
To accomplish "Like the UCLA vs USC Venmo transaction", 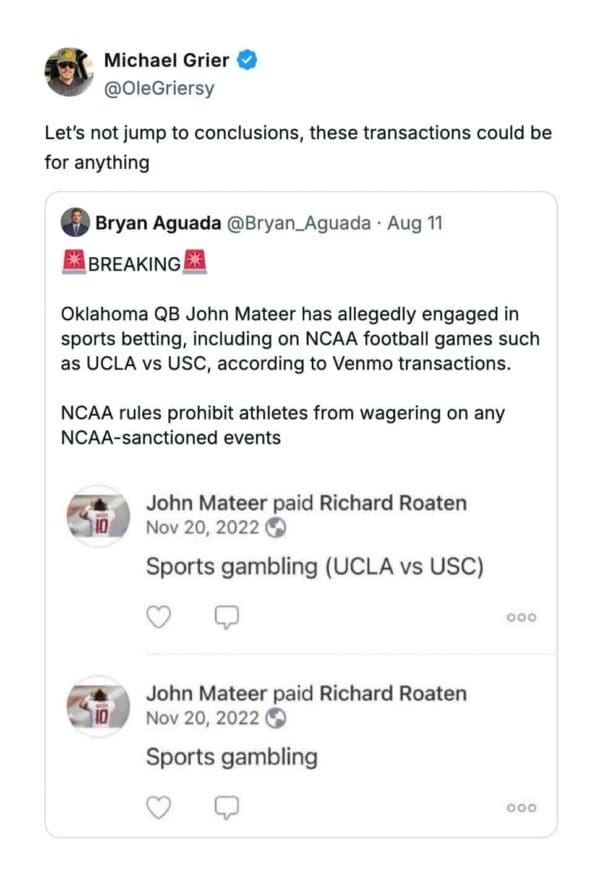I will [x=159, y=617].
